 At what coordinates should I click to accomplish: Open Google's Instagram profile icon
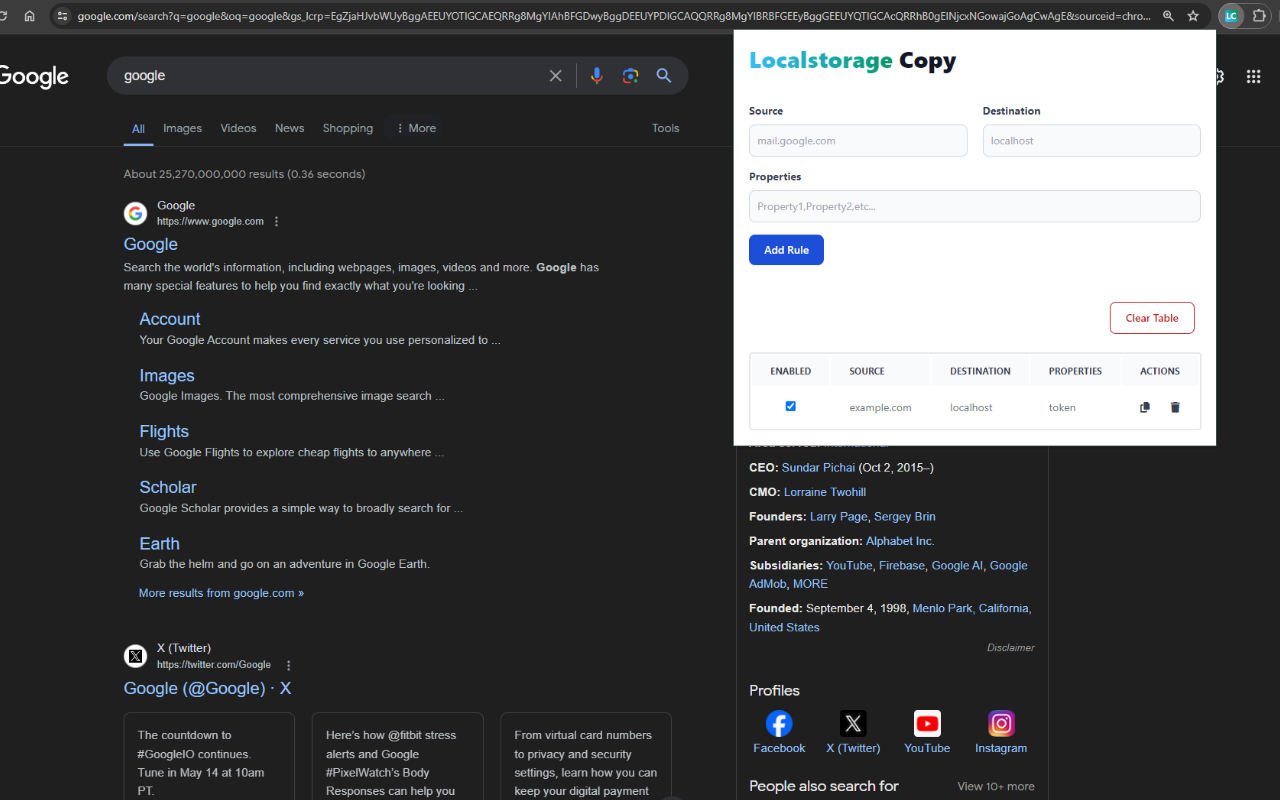1001,723
